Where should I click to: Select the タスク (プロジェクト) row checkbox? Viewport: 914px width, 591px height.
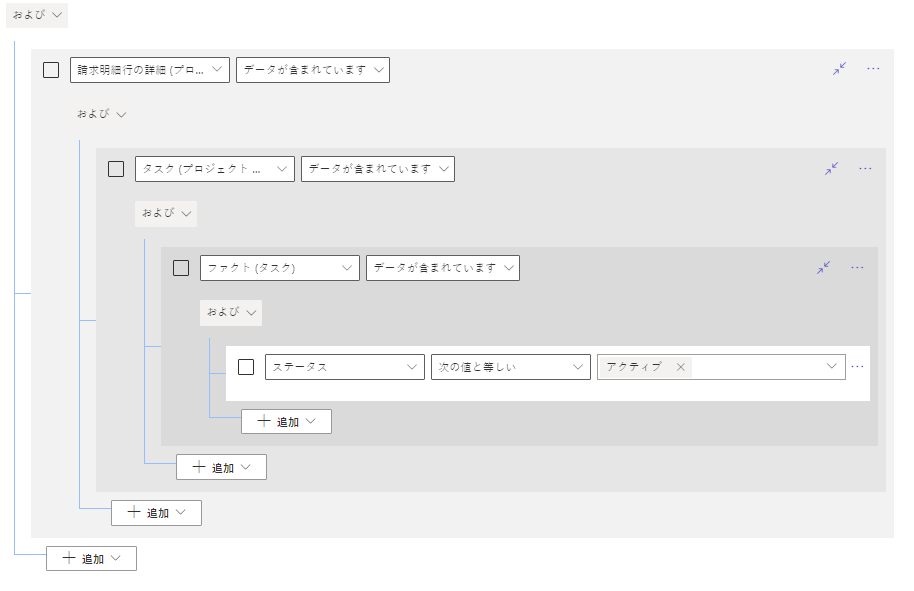pyautogui.click(x=116, y=169)
